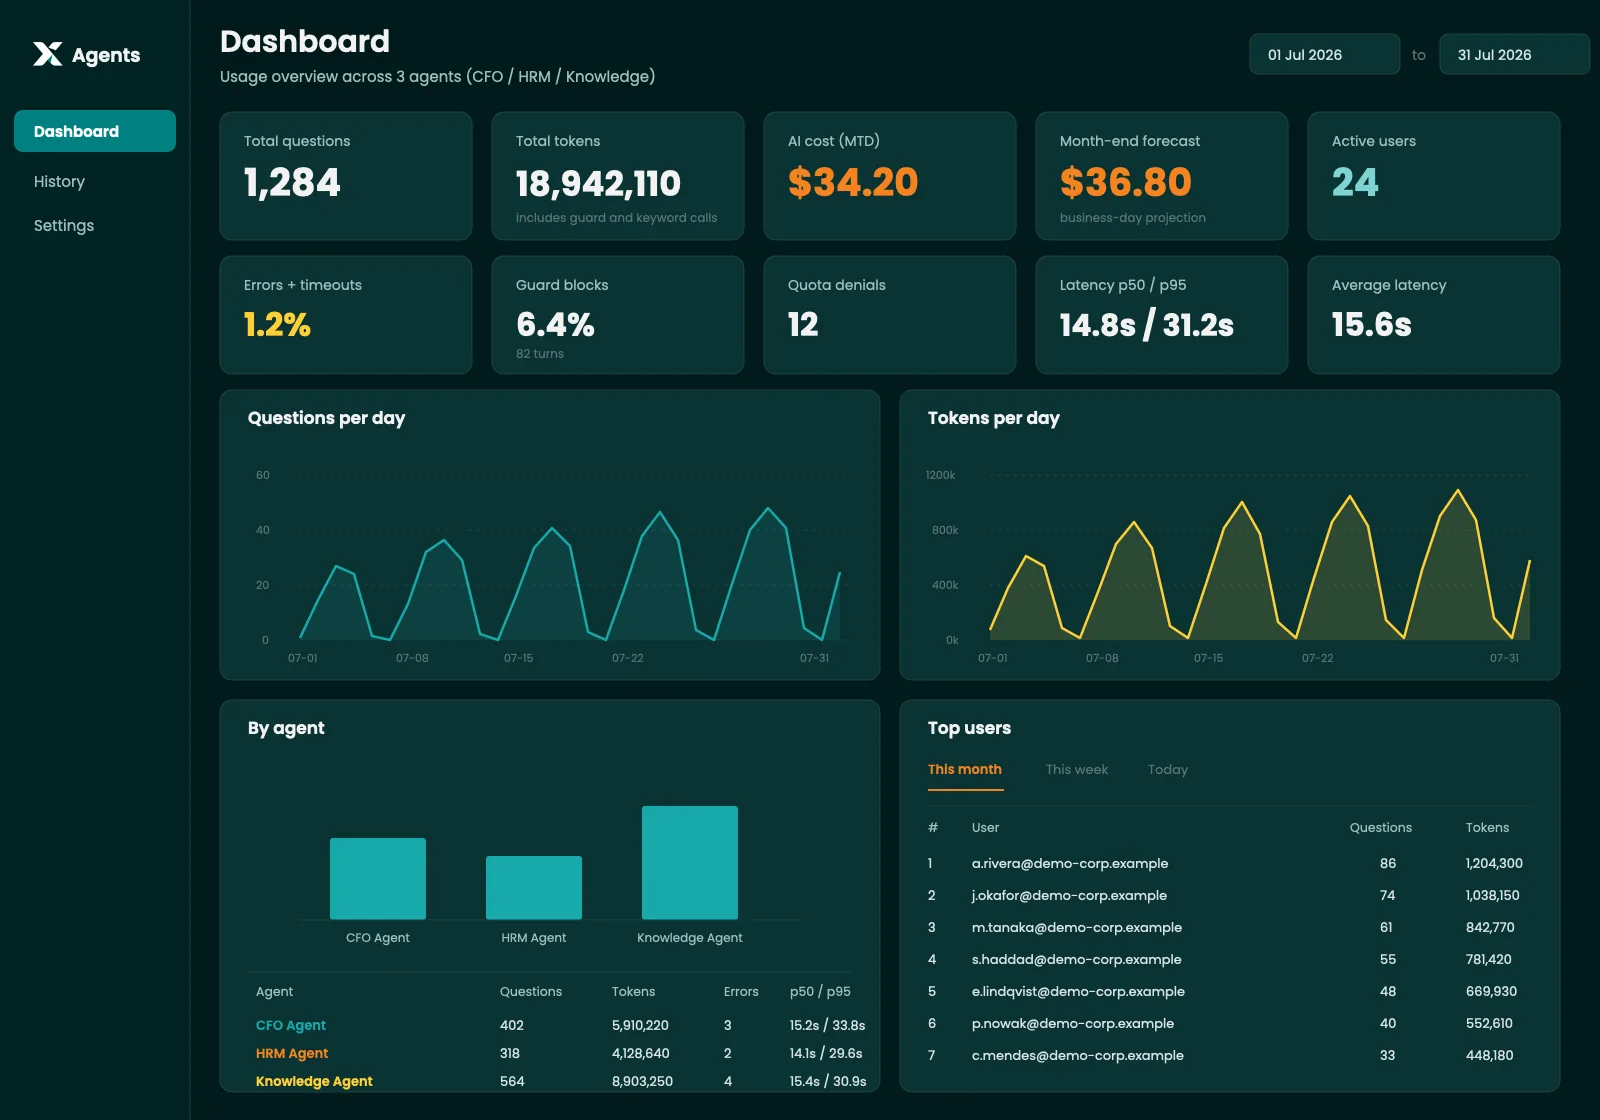
Task: Click the Dashboard page heading
Action: 305,41
